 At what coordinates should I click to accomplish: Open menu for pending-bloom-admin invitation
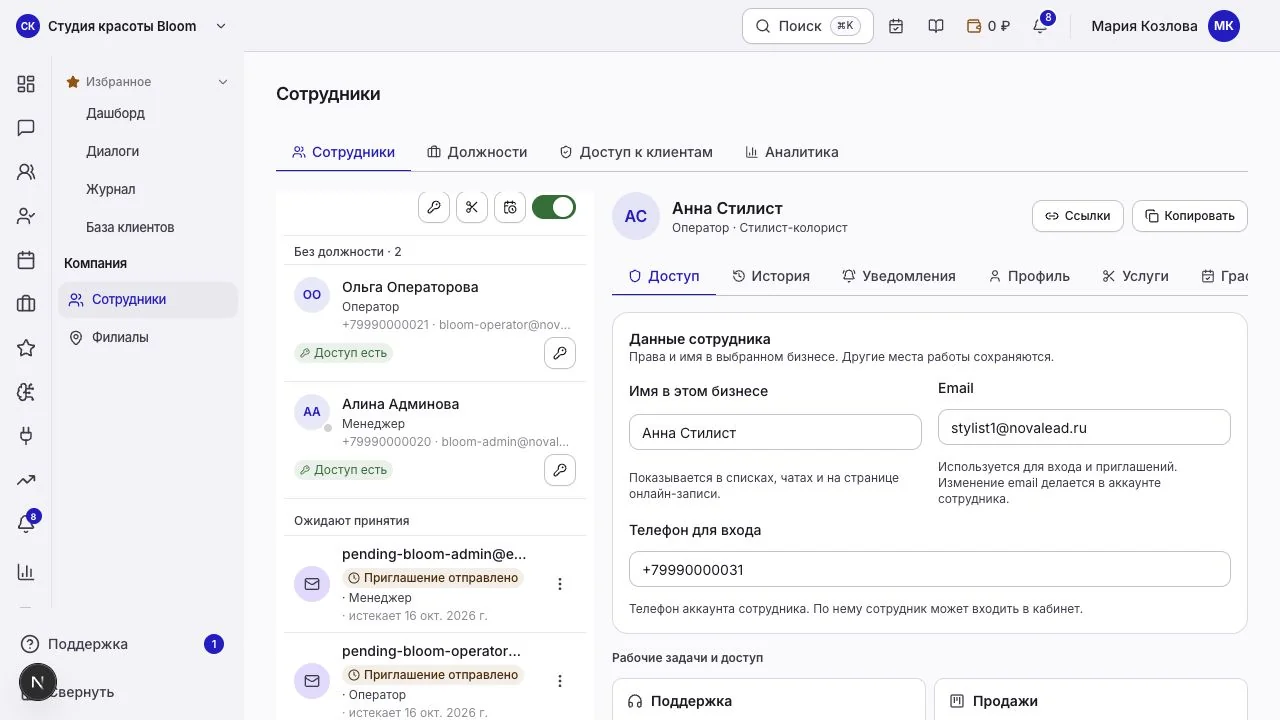560,584
